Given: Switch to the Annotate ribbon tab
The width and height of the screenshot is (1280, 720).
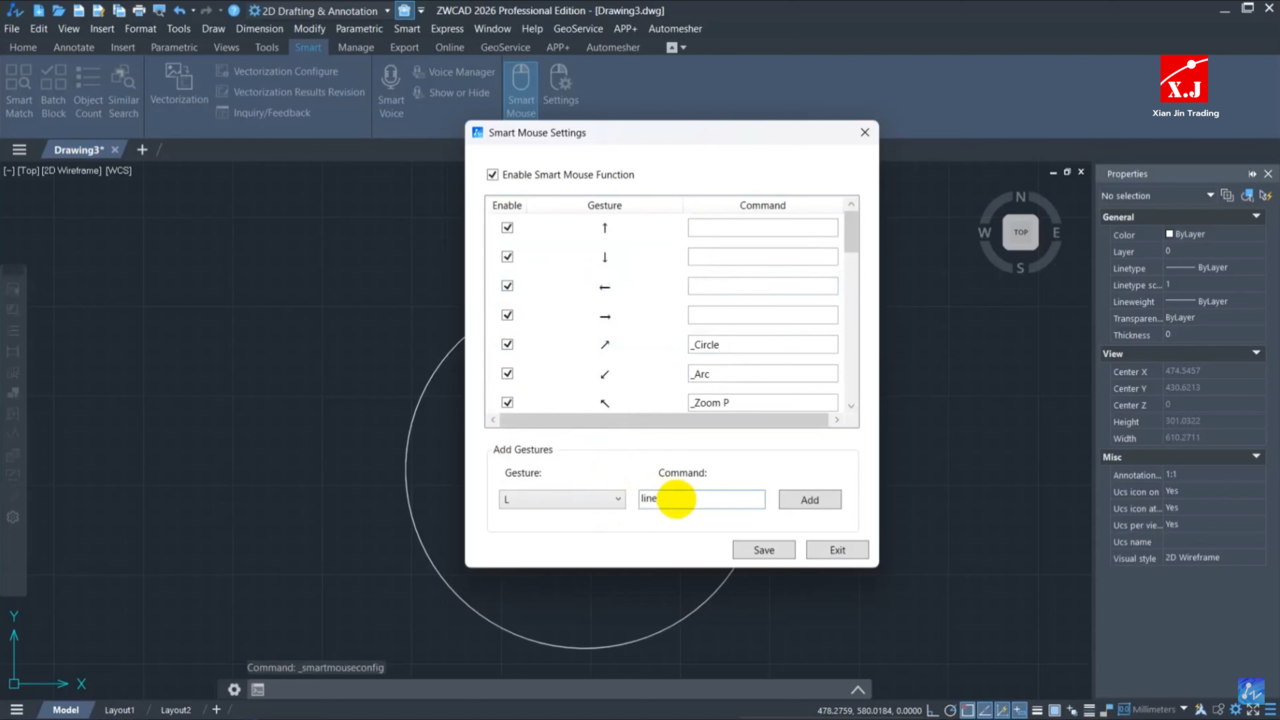Looking at the screenshot, I should [74, 47].
